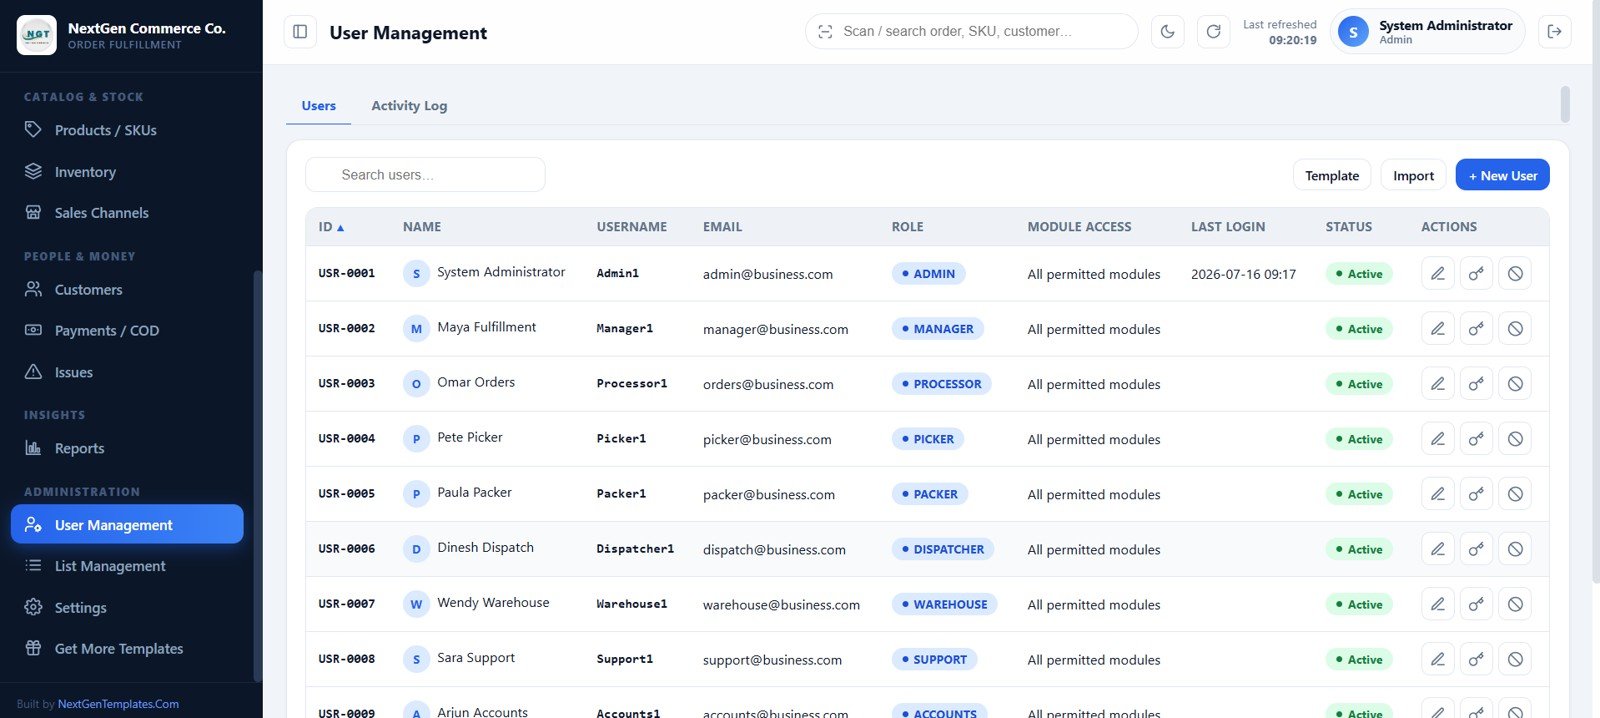Click the refresh data icon
This screenshot has width=1600, height=718.
pyautogui.click(x=1213, y=32)
